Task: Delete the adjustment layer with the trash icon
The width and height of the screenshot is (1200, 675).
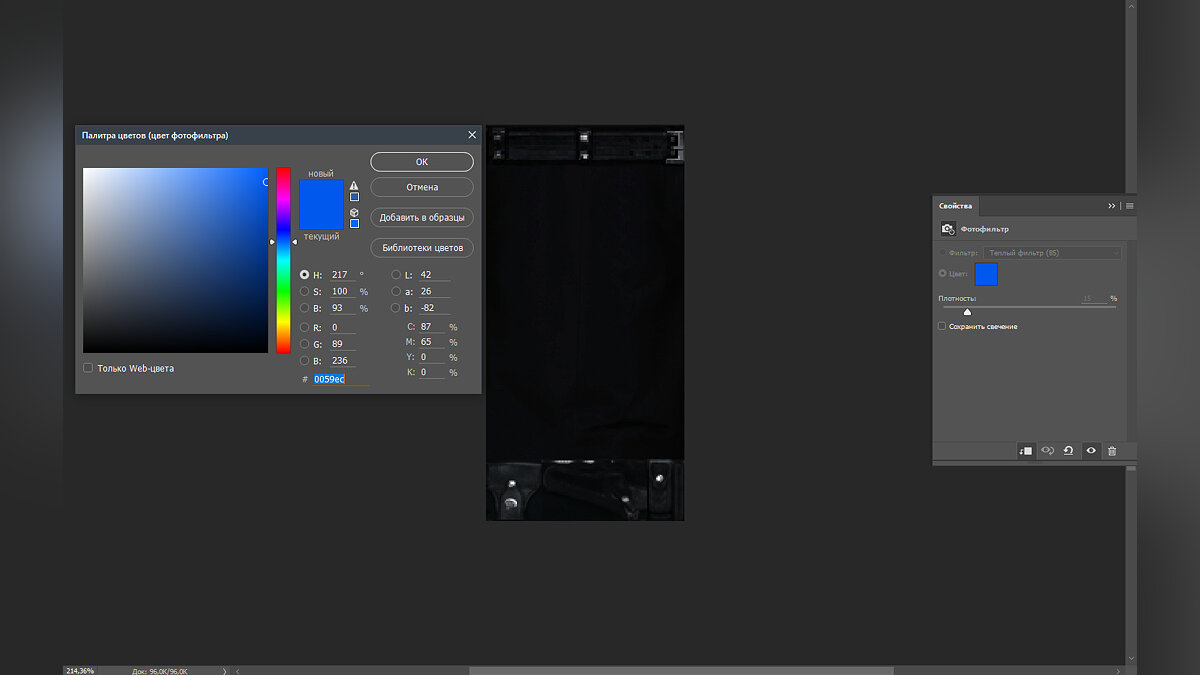Action: (1112, 451)
